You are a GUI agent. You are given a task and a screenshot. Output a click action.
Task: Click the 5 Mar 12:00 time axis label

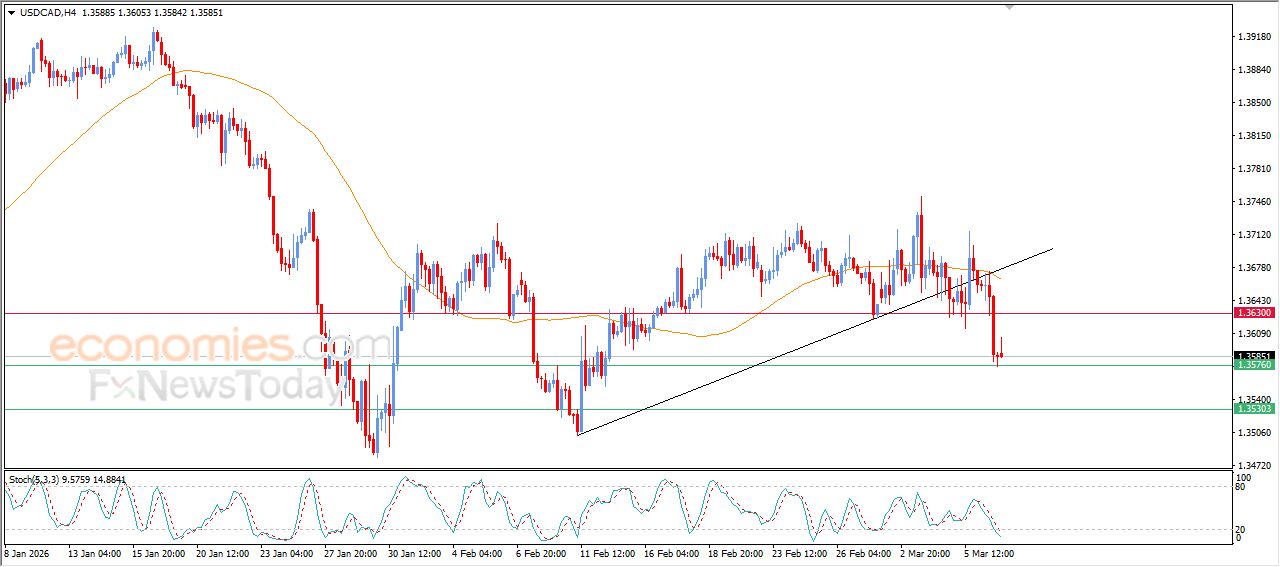990,552
